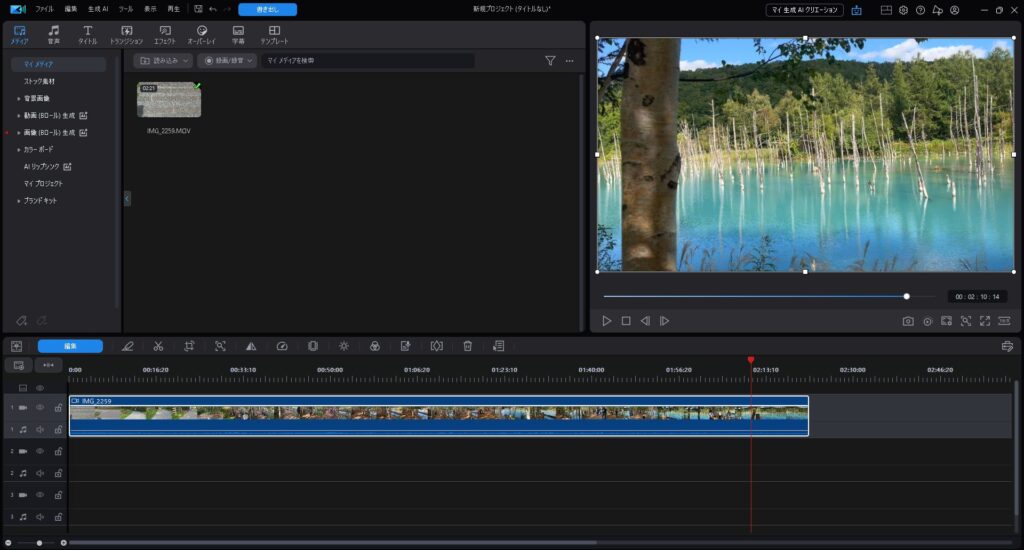Open the 生成 AI menu
The width and height of the screenshot is (1024, 550).
tap(98, 9)
